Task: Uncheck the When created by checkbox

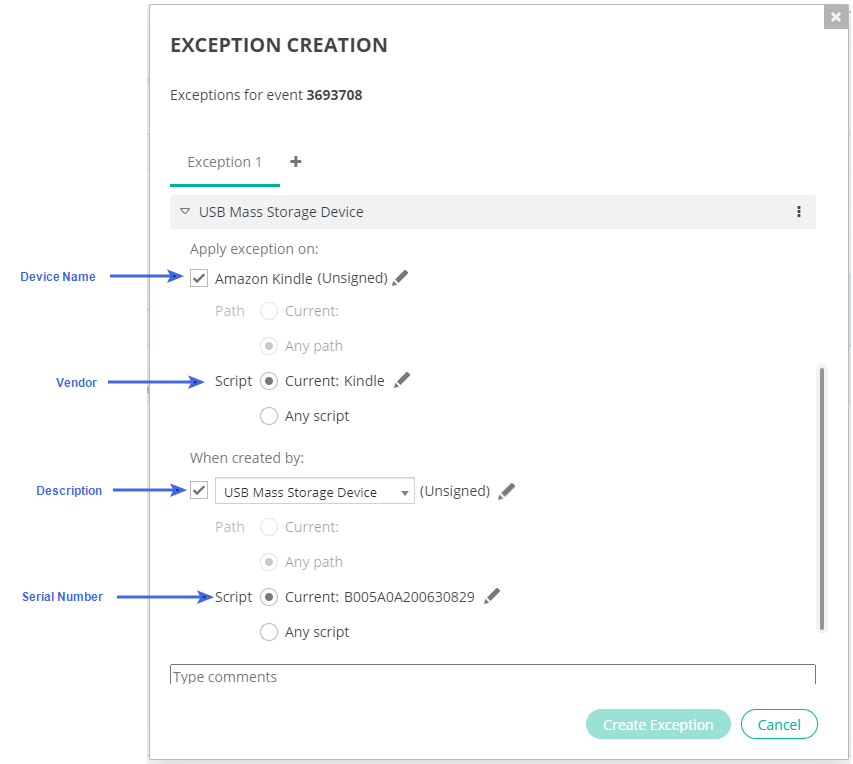Action: tap(199, 491)
